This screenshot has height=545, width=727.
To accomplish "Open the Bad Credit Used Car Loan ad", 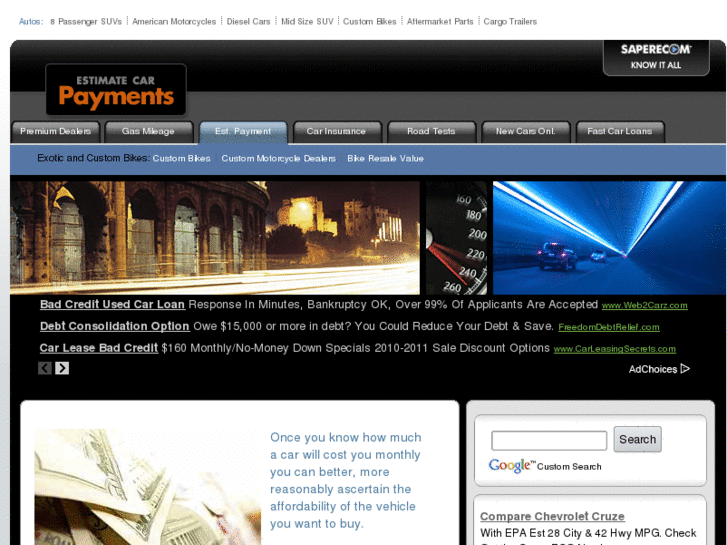I will pyautogui.click(x=112, y=305).
